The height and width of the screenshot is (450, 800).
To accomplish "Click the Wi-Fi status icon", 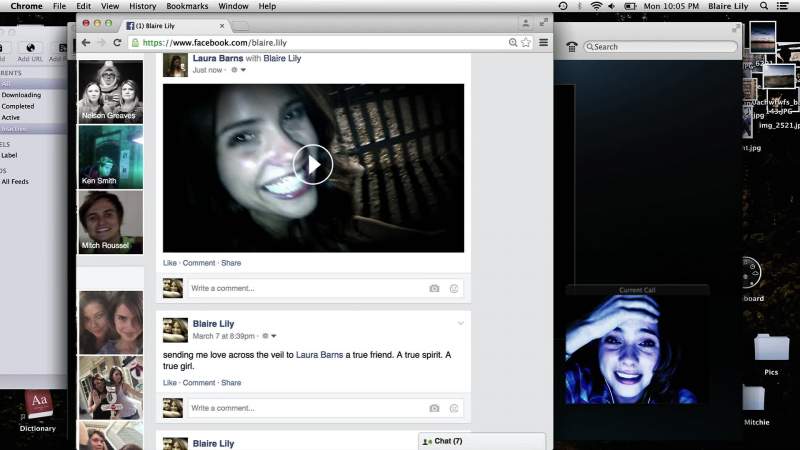I will click(x=596, y=6).
